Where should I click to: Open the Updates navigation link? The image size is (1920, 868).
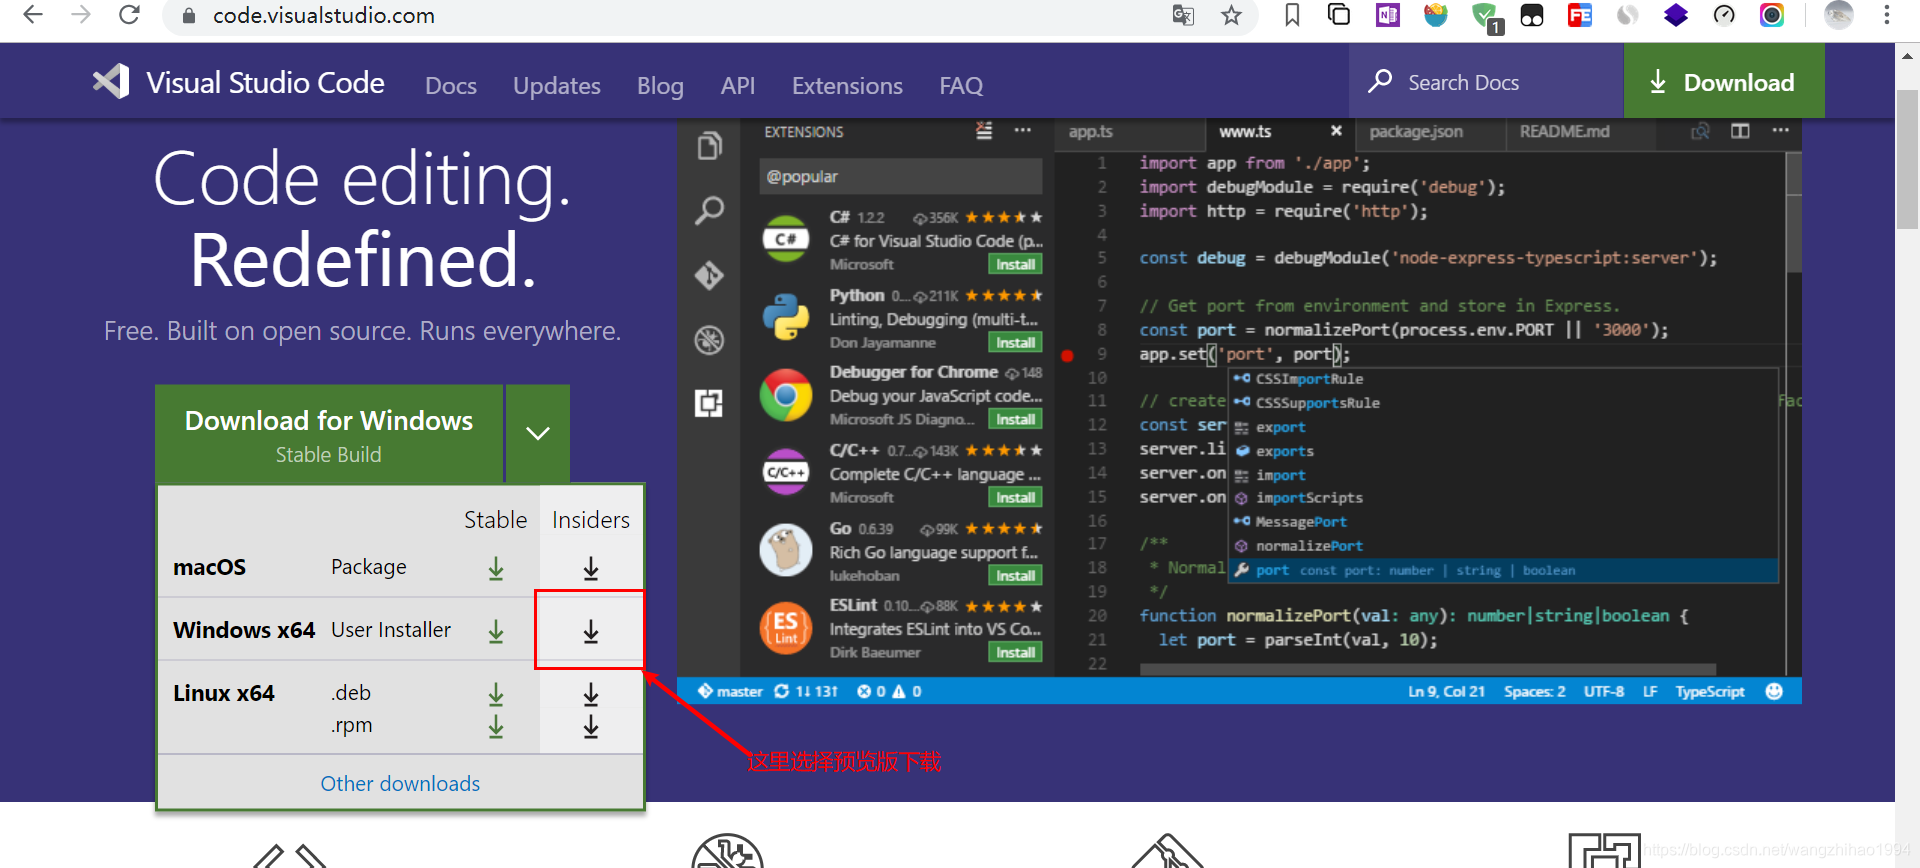[557, 86]
